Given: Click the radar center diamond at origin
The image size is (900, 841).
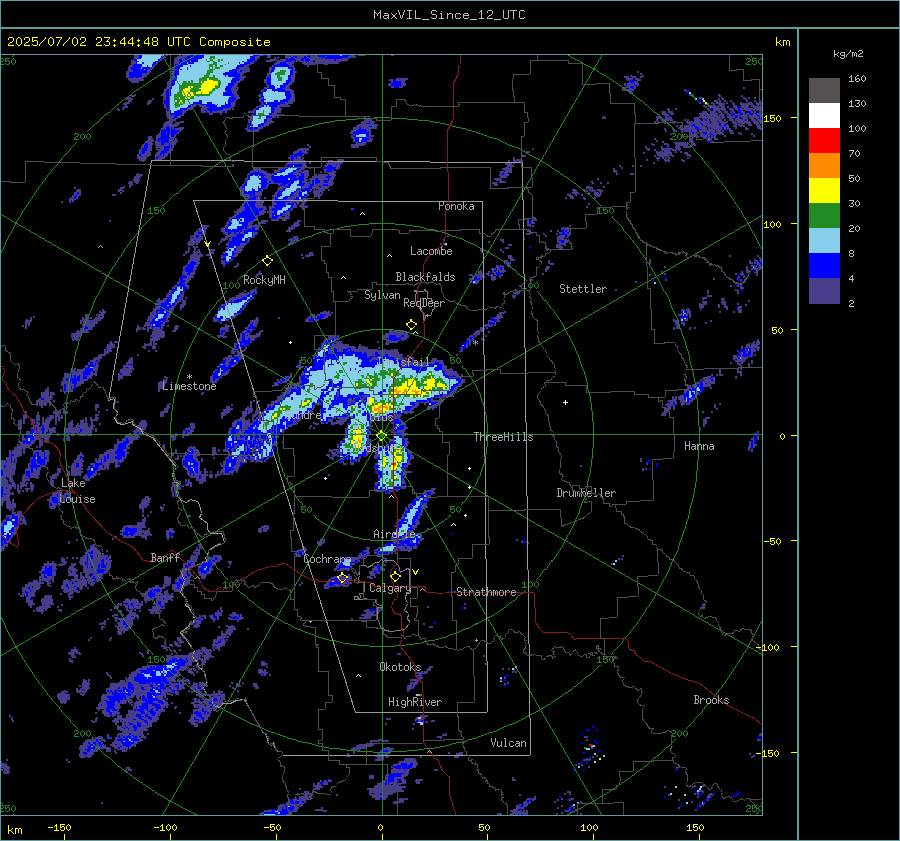Looking at the screenshot, I should [382, 436].
